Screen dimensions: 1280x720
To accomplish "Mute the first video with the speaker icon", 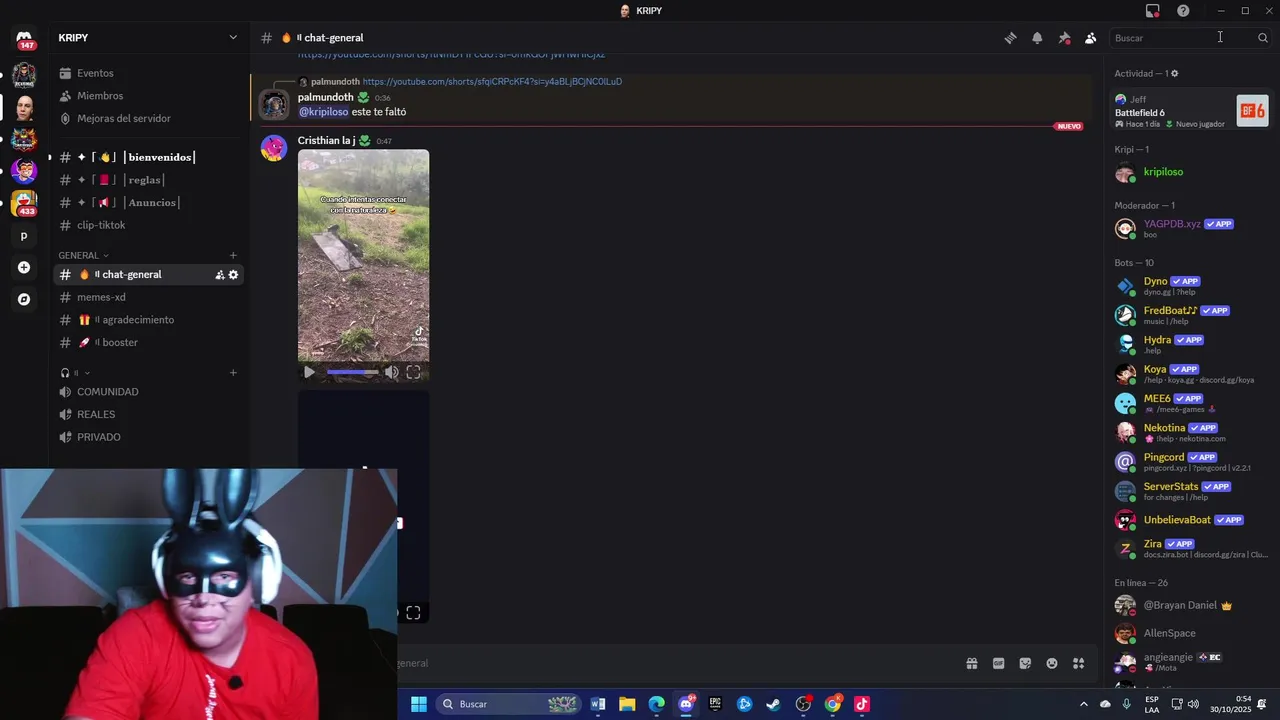I will 392,372.
